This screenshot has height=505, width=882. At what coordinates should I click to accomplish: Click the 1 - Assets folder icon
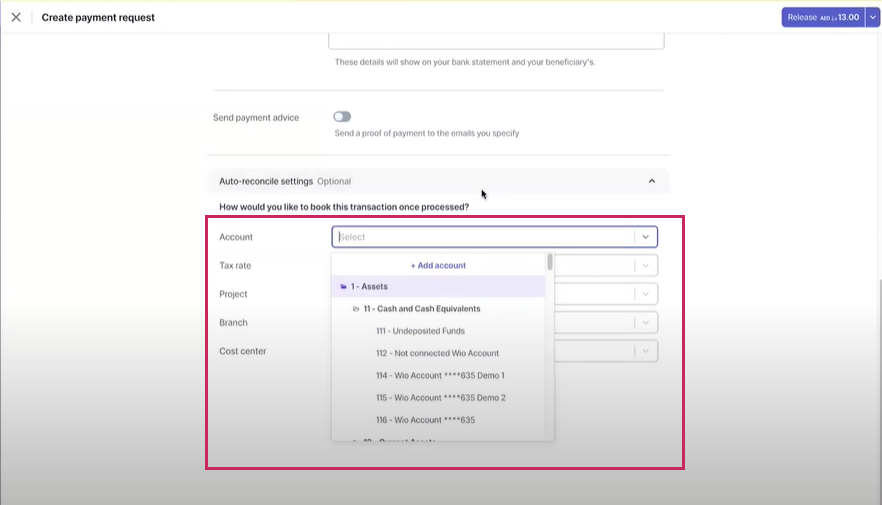[x=344, y=287]
